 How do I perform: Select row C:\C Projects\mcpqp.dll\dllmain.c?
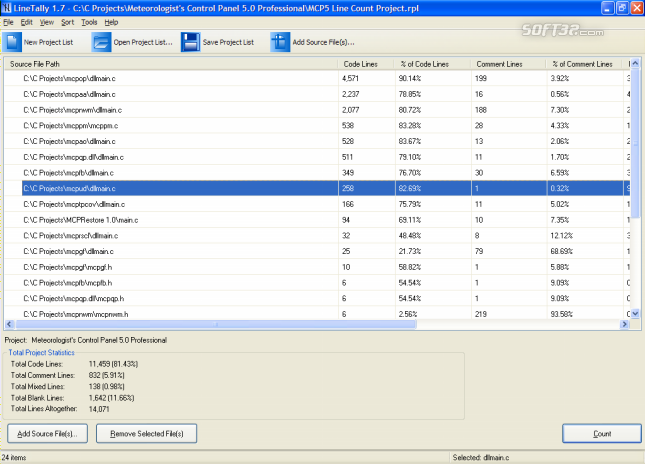[x=317, y=157]
